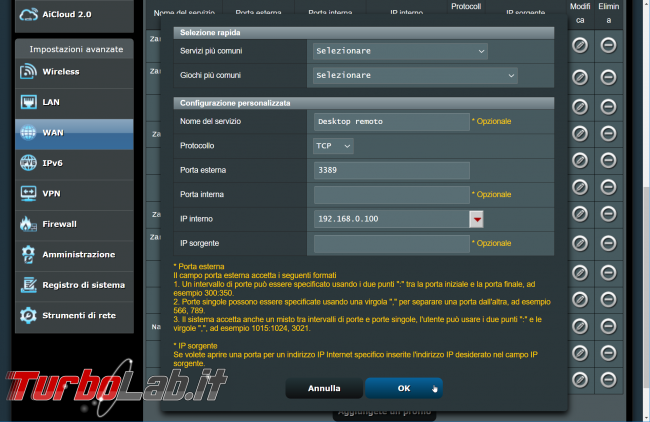This screenshot has height=422, width=650.
Task: Click the edit pencil icon in the last table row
Action: (x=580, y=380)
